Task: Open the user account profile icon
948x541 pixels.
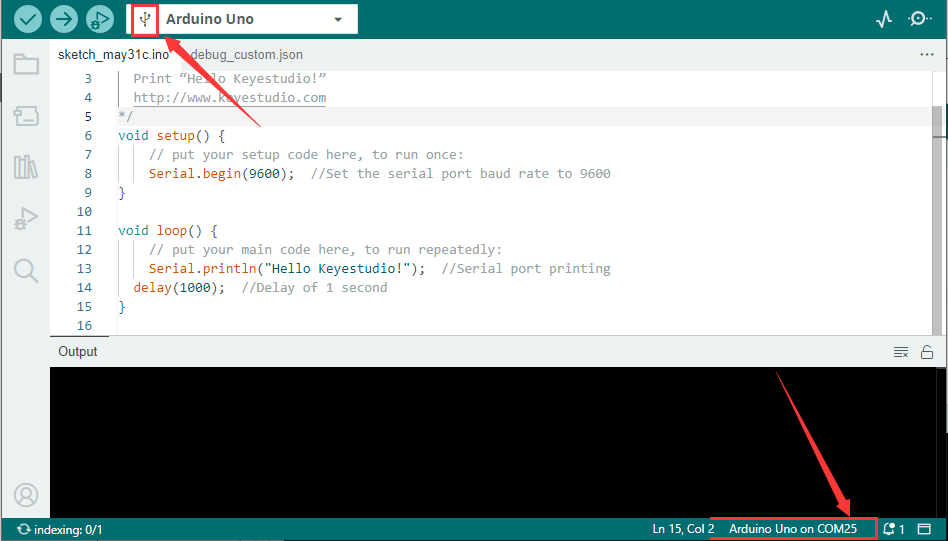Action: [x=26, y=495]
